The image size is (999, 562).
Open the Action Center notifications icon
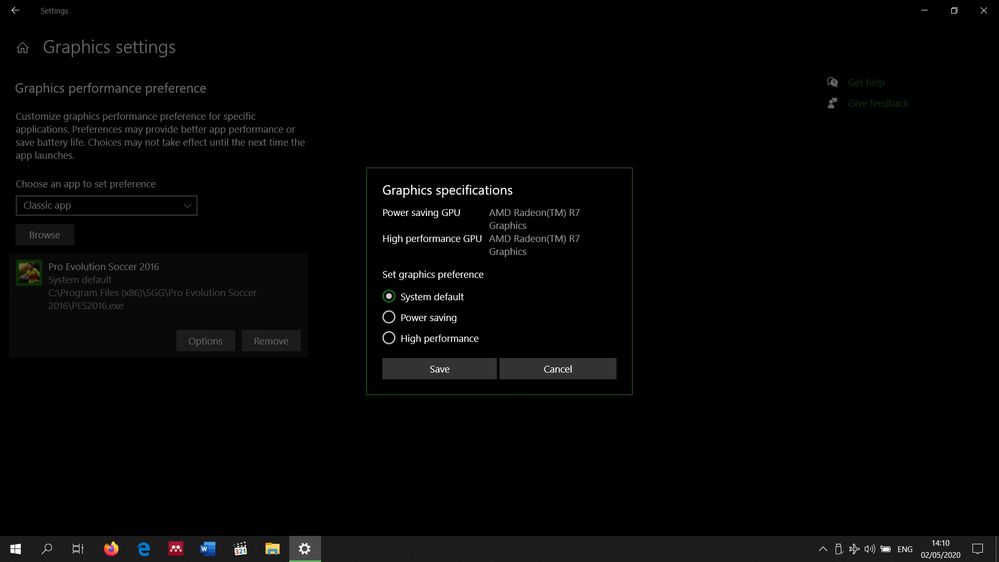point(977,549)
